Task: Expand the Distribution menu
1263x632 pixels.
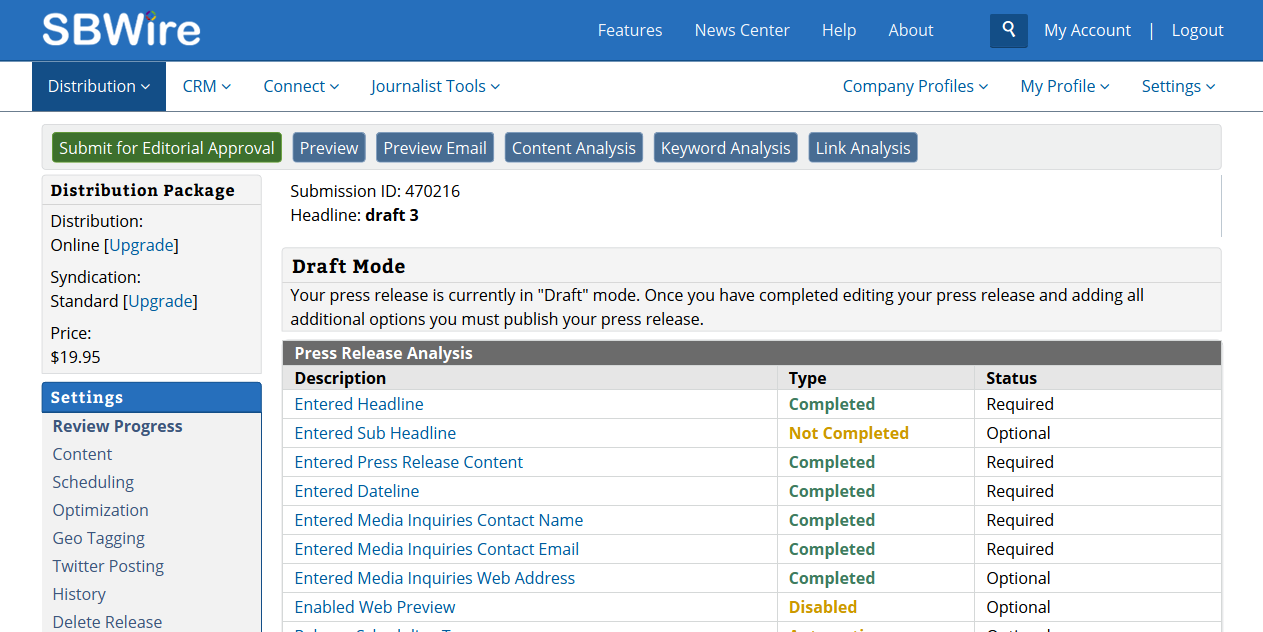Action: coord(99,86)
